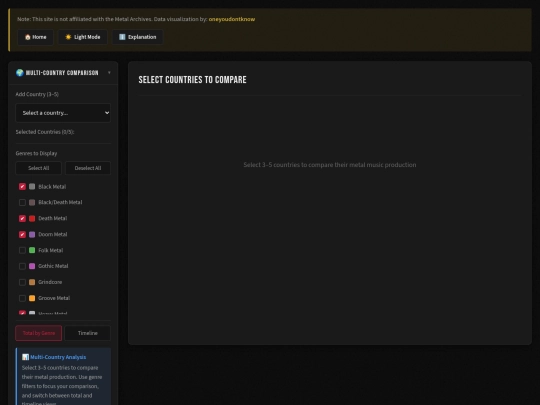Click the Select Countries to Compare heading

(193, 80)
